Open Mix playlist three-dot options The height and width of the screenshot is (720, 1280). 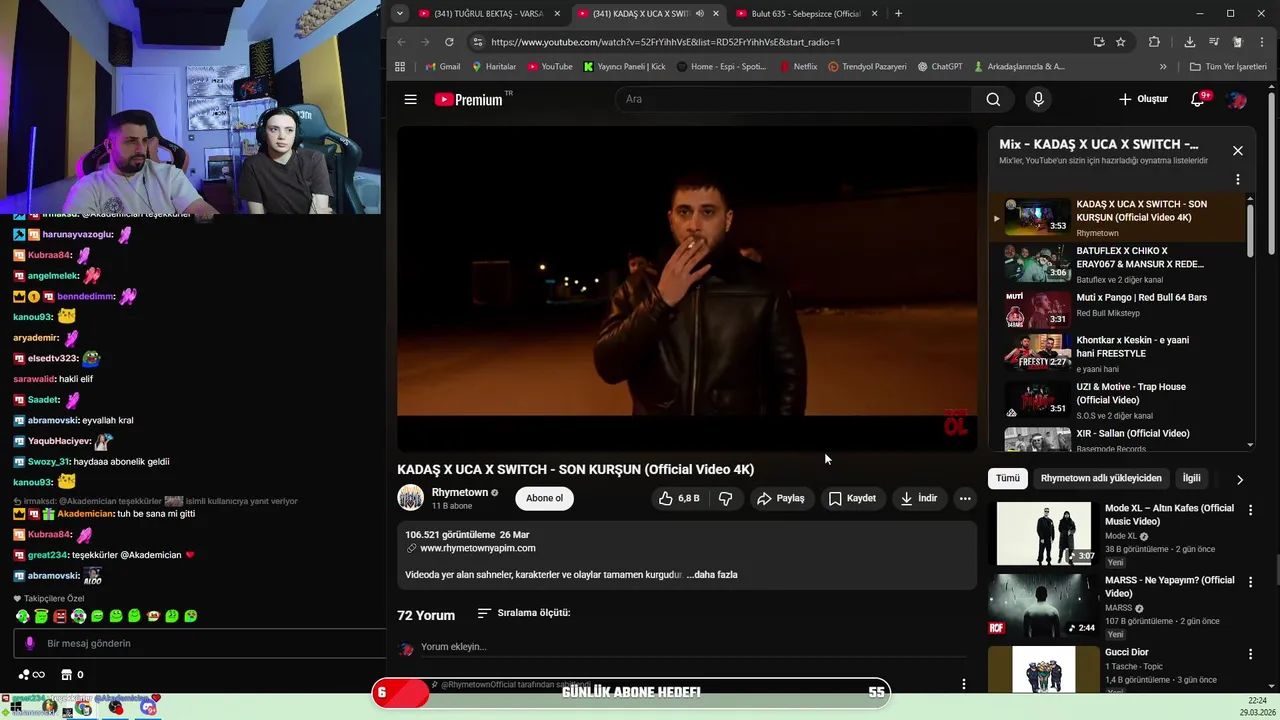point(1238,180)
